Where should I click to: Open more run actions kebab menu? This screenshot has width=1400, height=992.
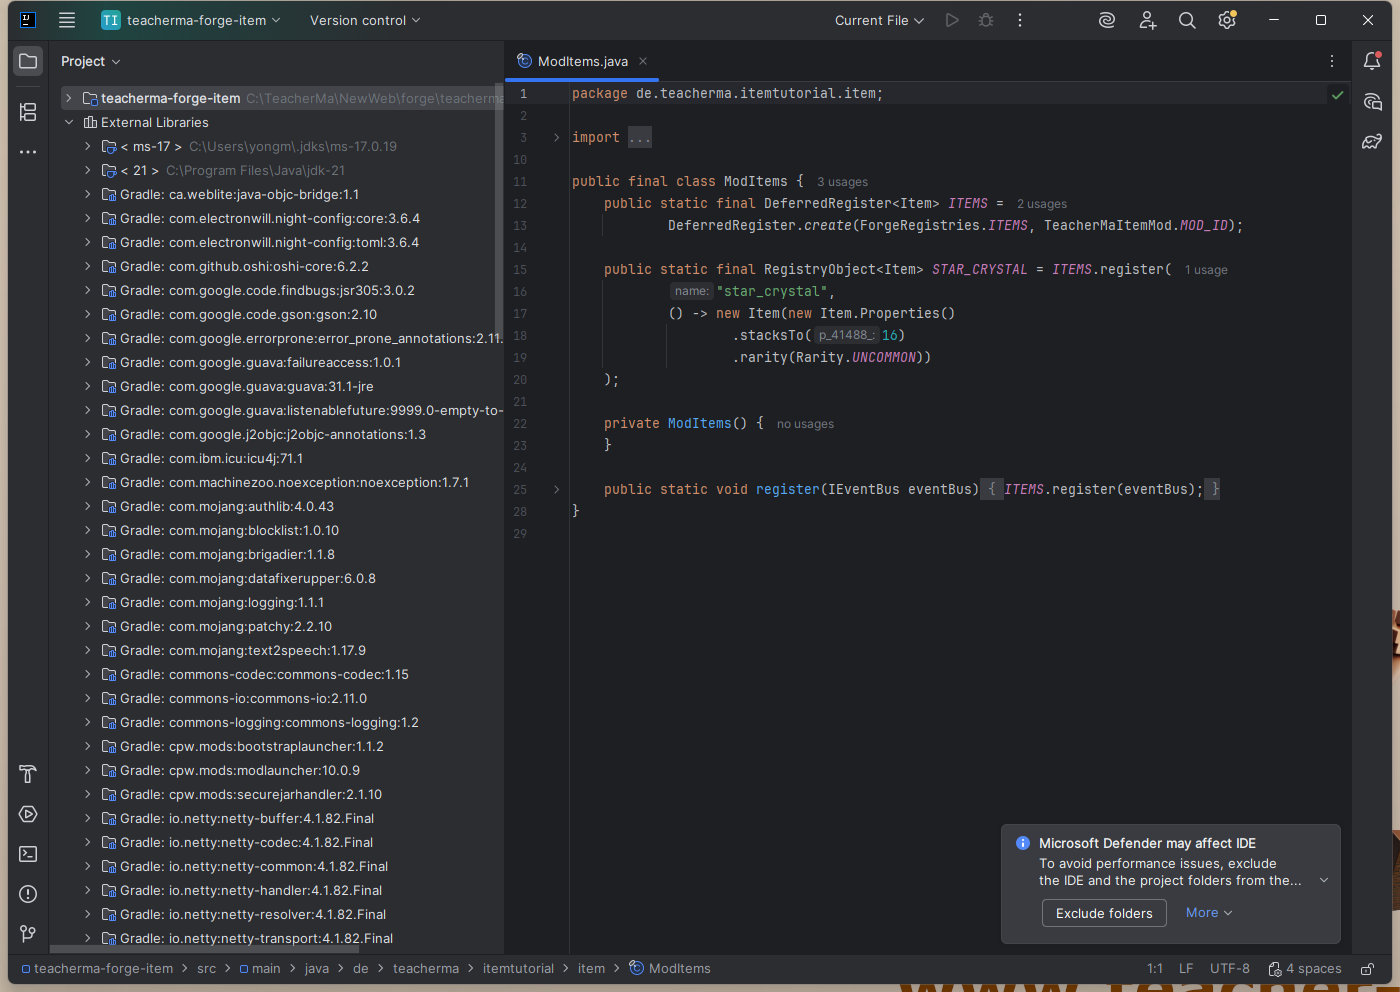1020,20
